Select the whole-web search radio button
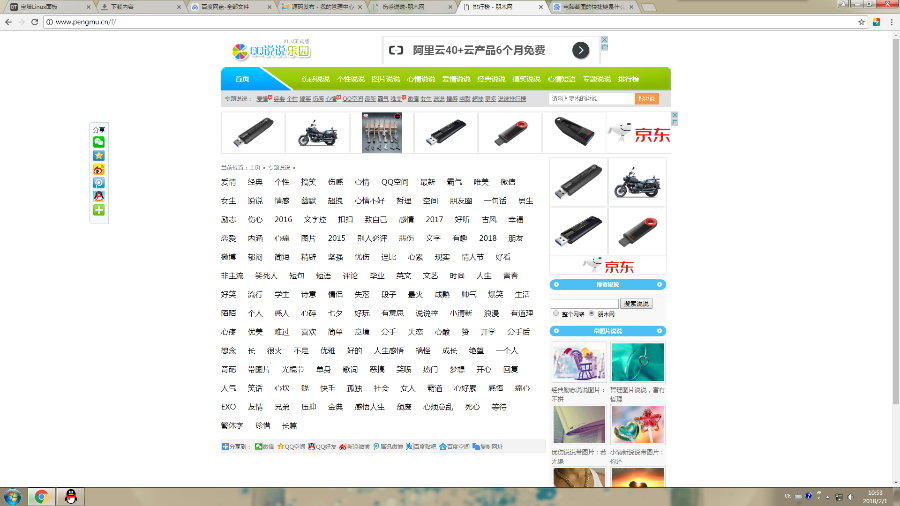 (x=556, y=314)
